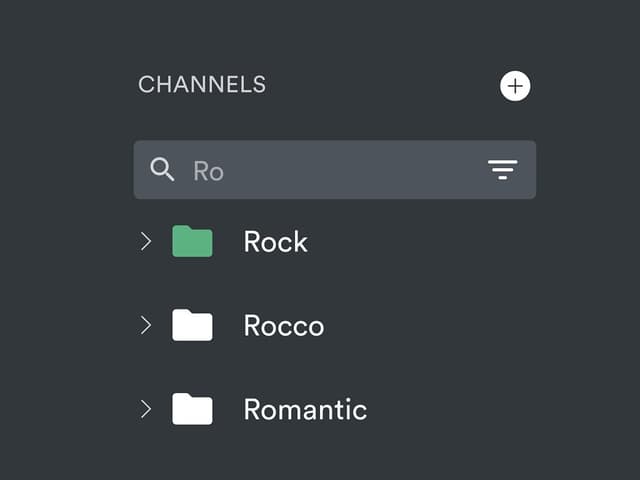
Task: Click the white Rocco folder icon
Action: click(192, 325)
